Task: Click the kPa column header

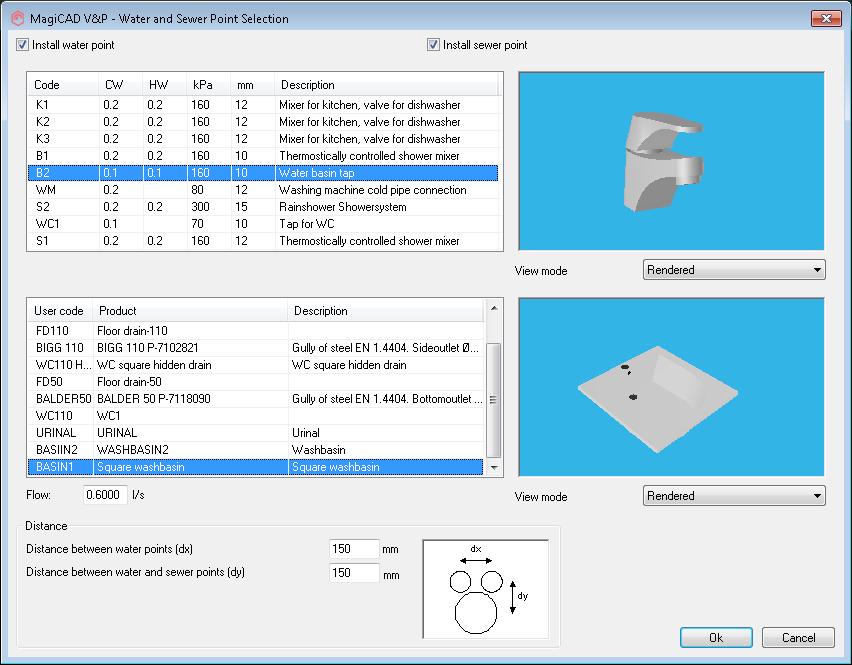Action: point(209,85)
